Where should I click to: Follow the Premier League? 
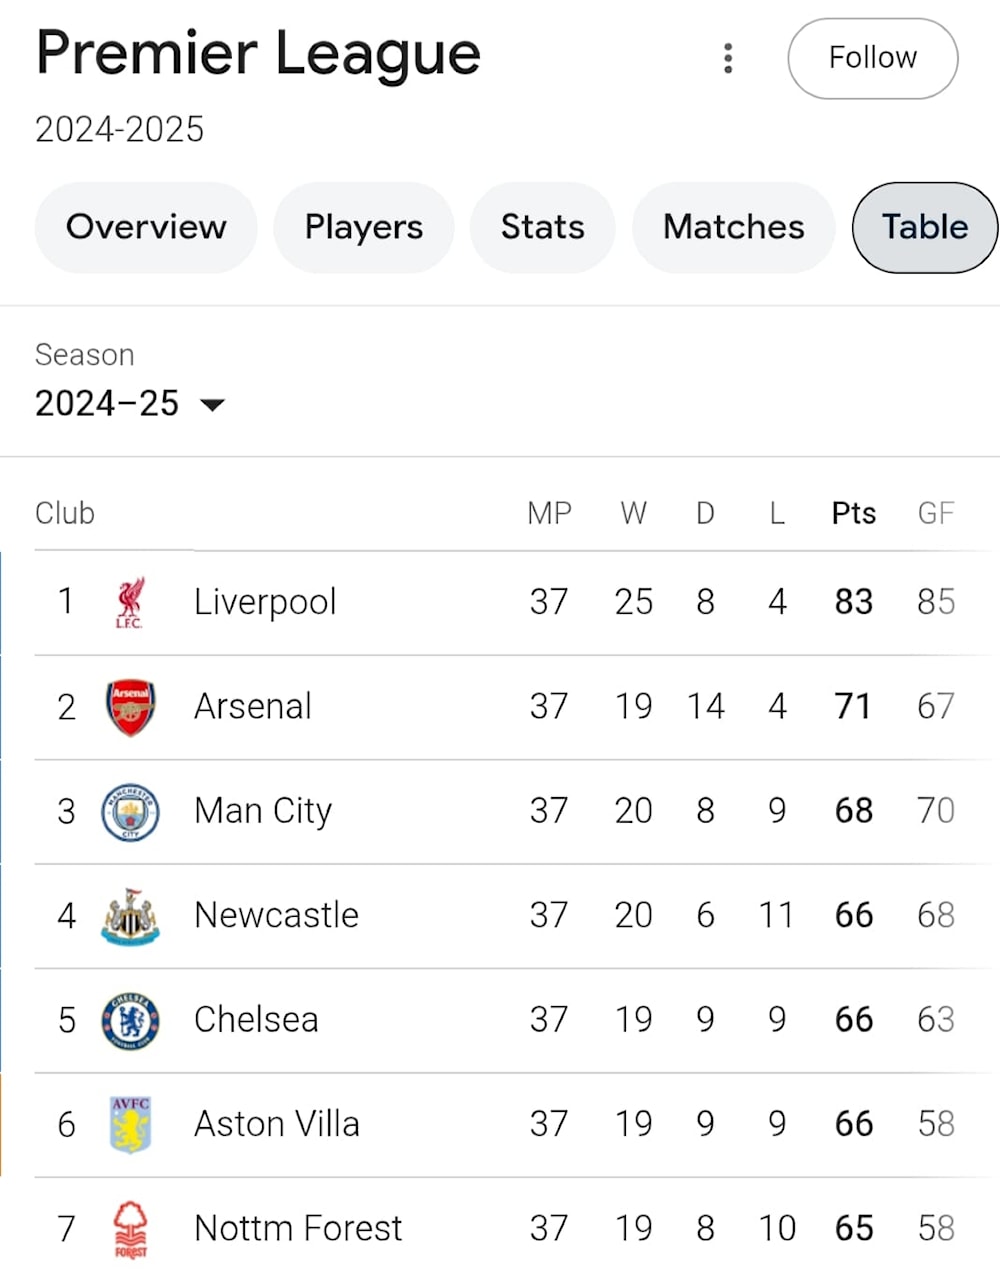click(873, 58)
